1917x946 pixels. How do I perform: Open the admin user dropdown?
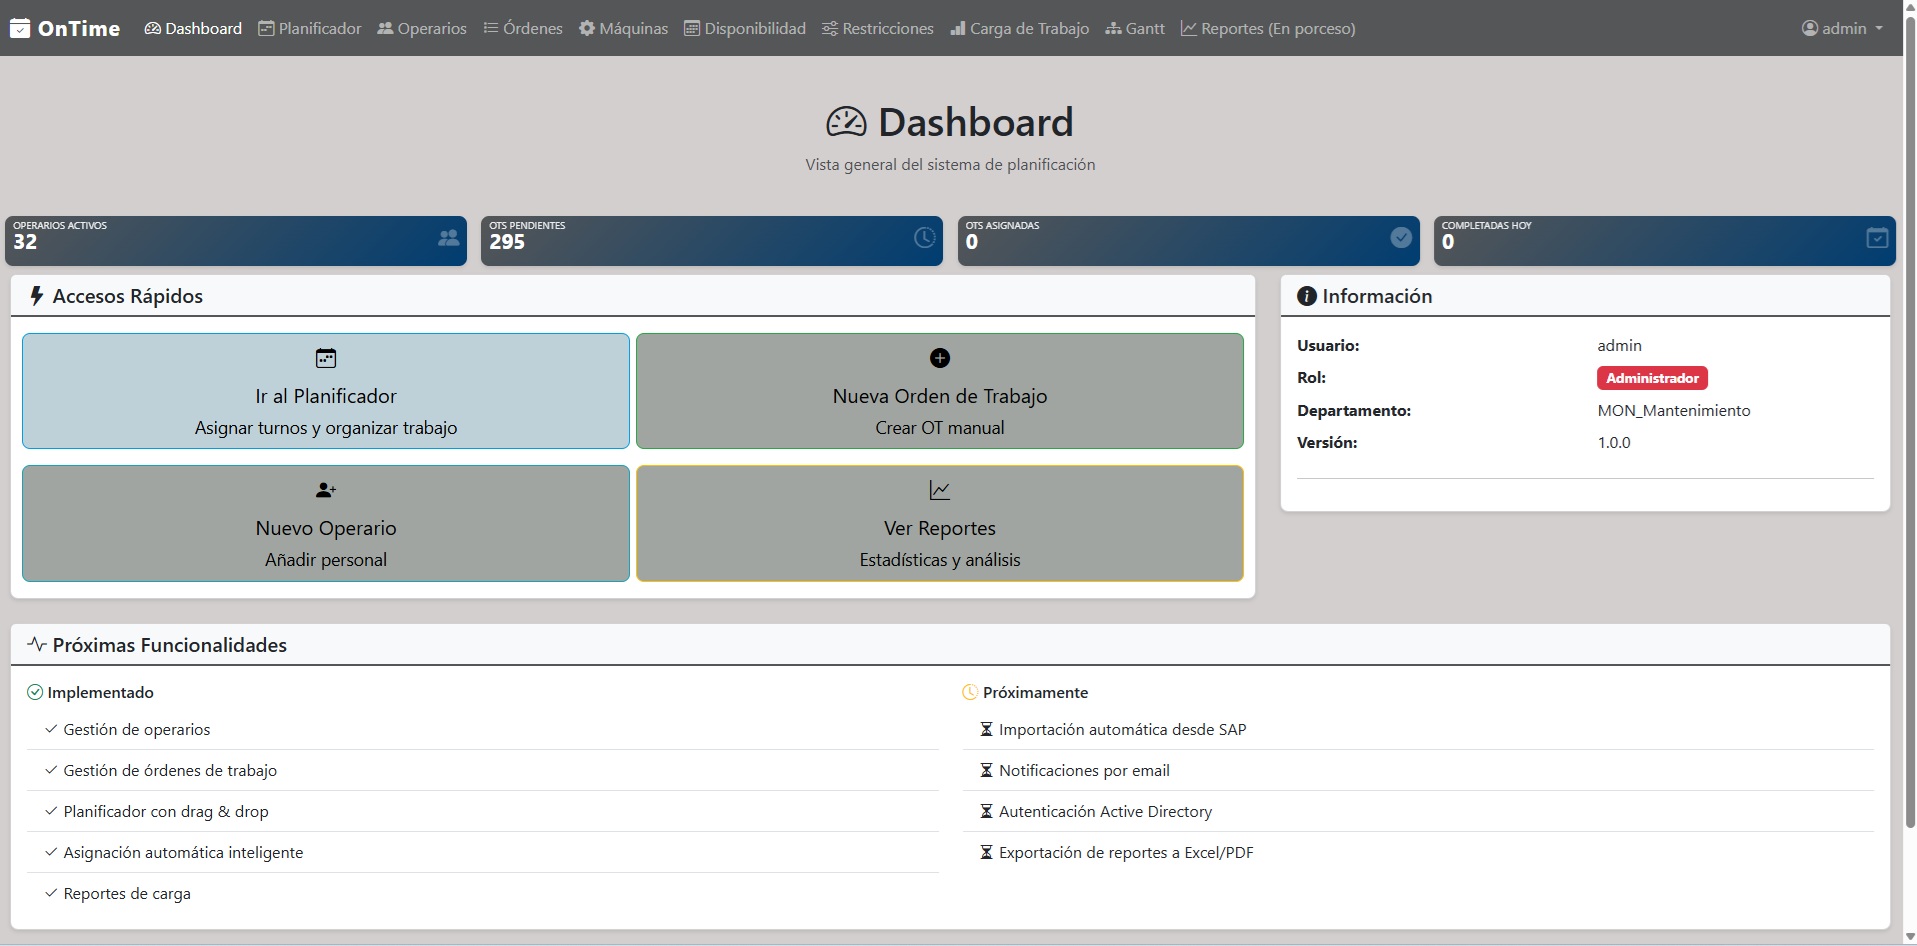pos(1841,28)
